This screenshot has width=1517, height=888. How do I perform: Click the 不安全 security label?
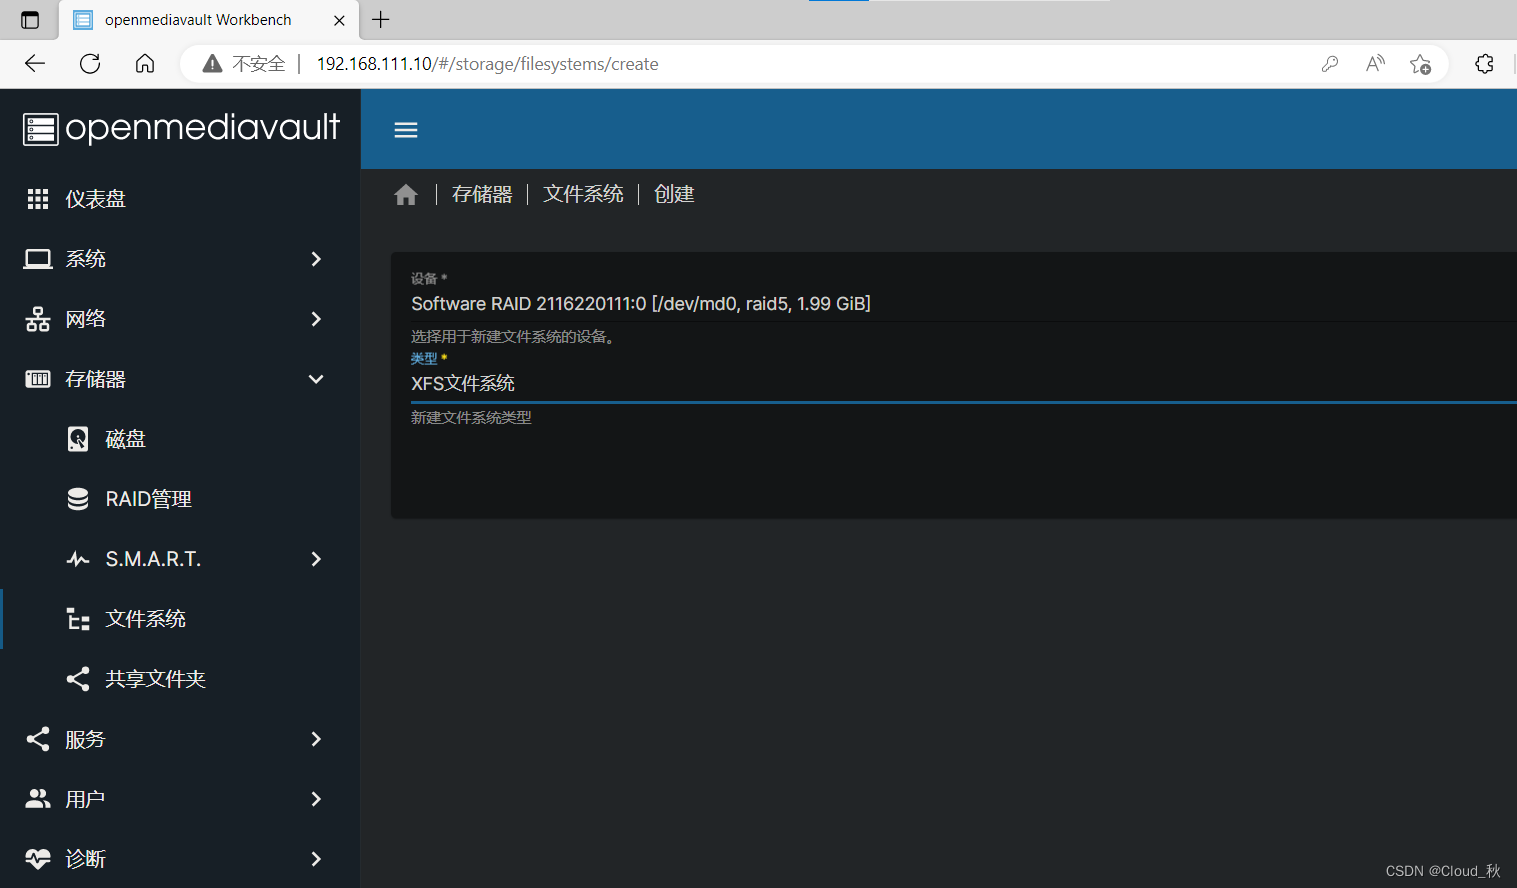(x=259, y=64)
